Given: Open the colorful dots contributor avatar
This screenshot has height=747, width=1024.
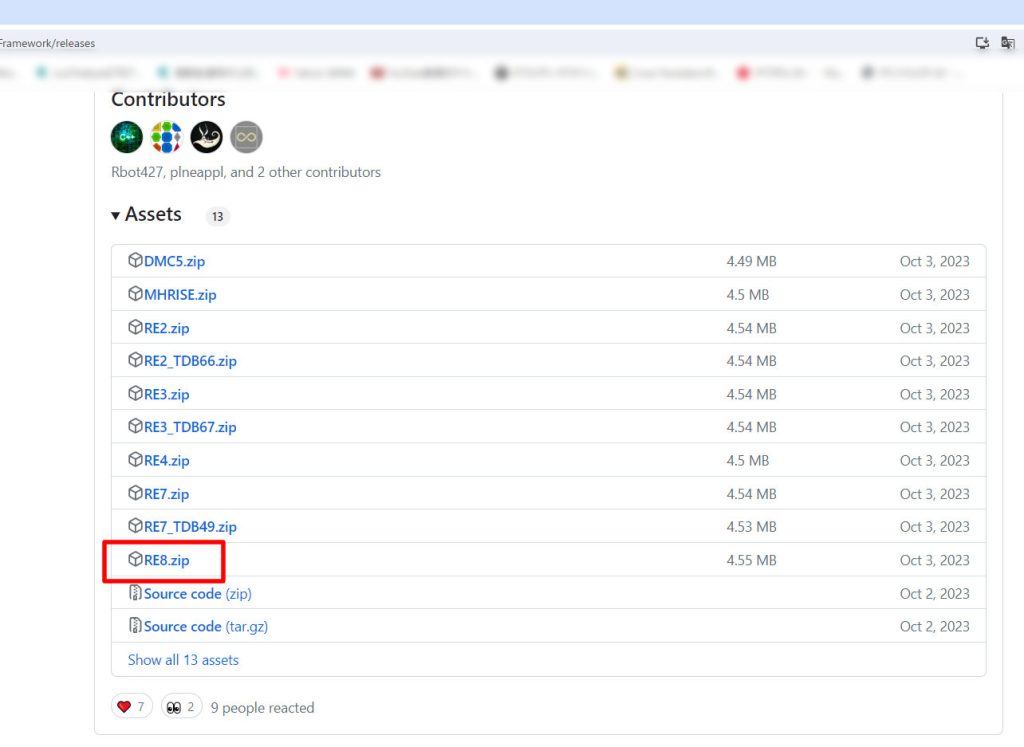Looking at the screenshot, I should (x=167, y=137).
